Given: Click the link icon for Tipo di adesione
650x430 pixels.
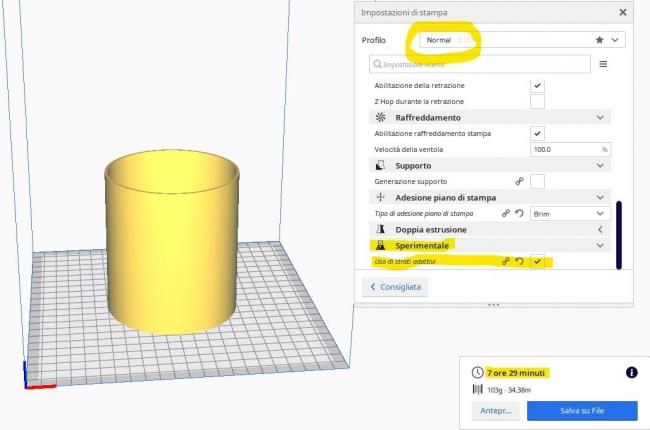Looking at the screenshot, I should 506,213.
